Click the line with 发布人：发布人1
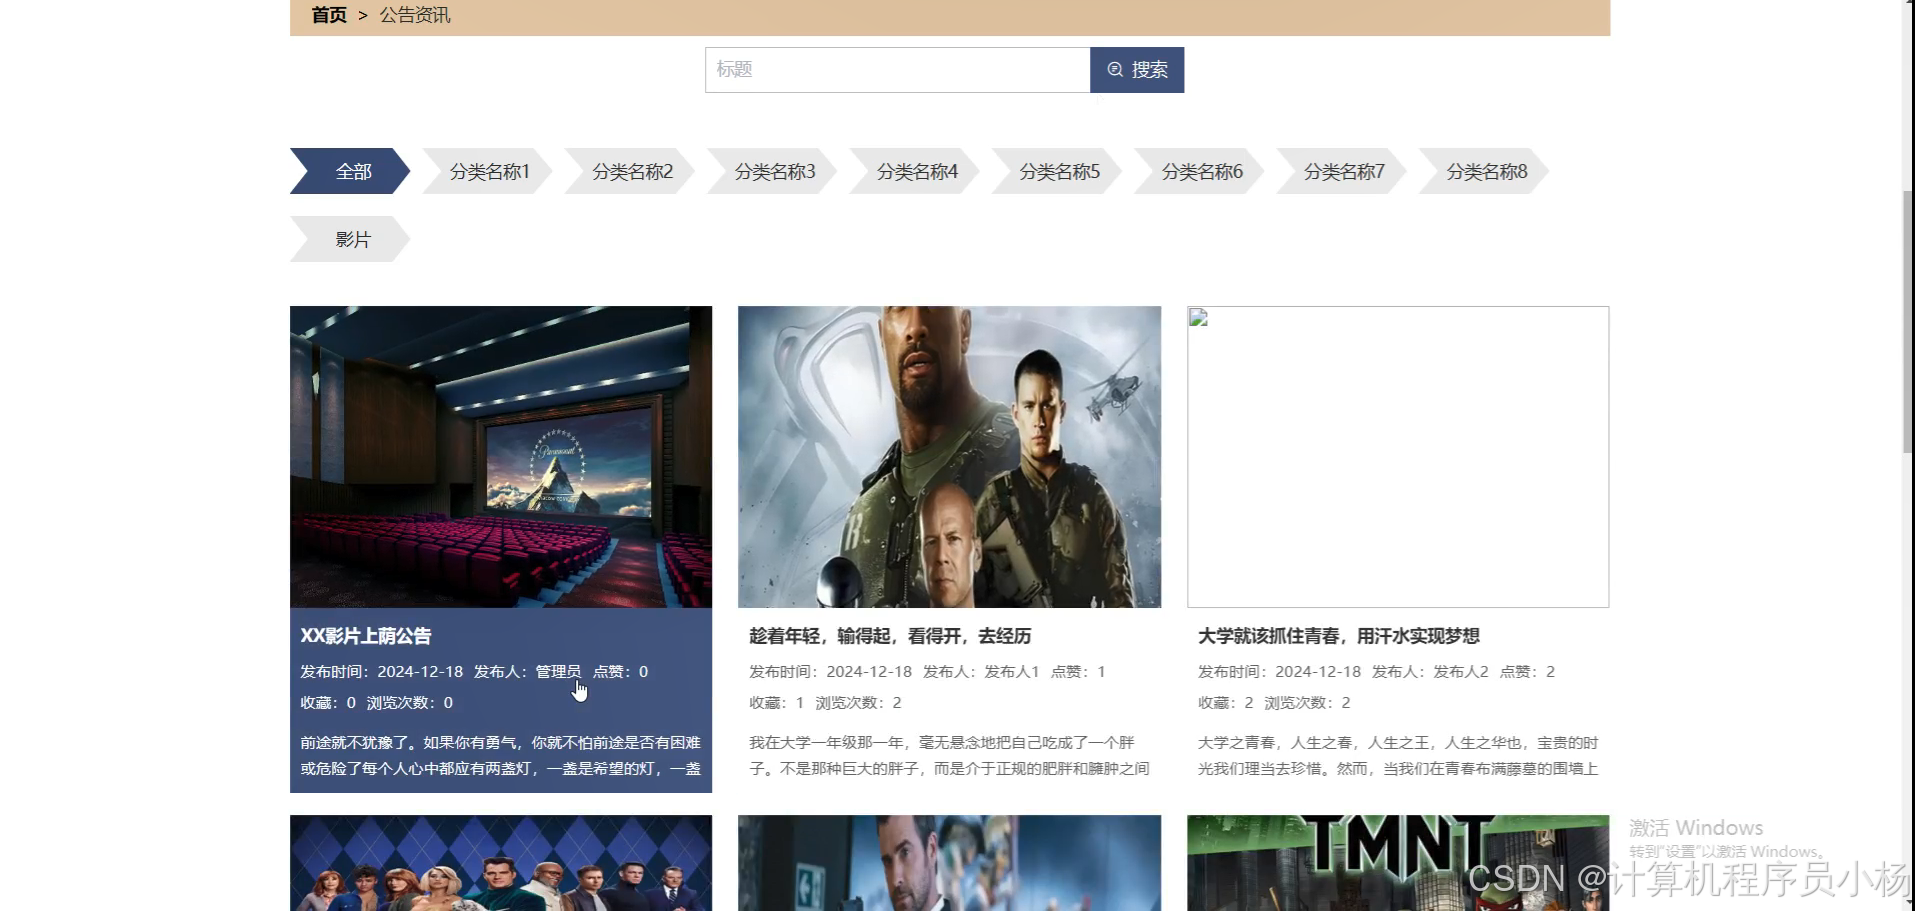Viewport: 1915px width, 911px height. (927, 672)
